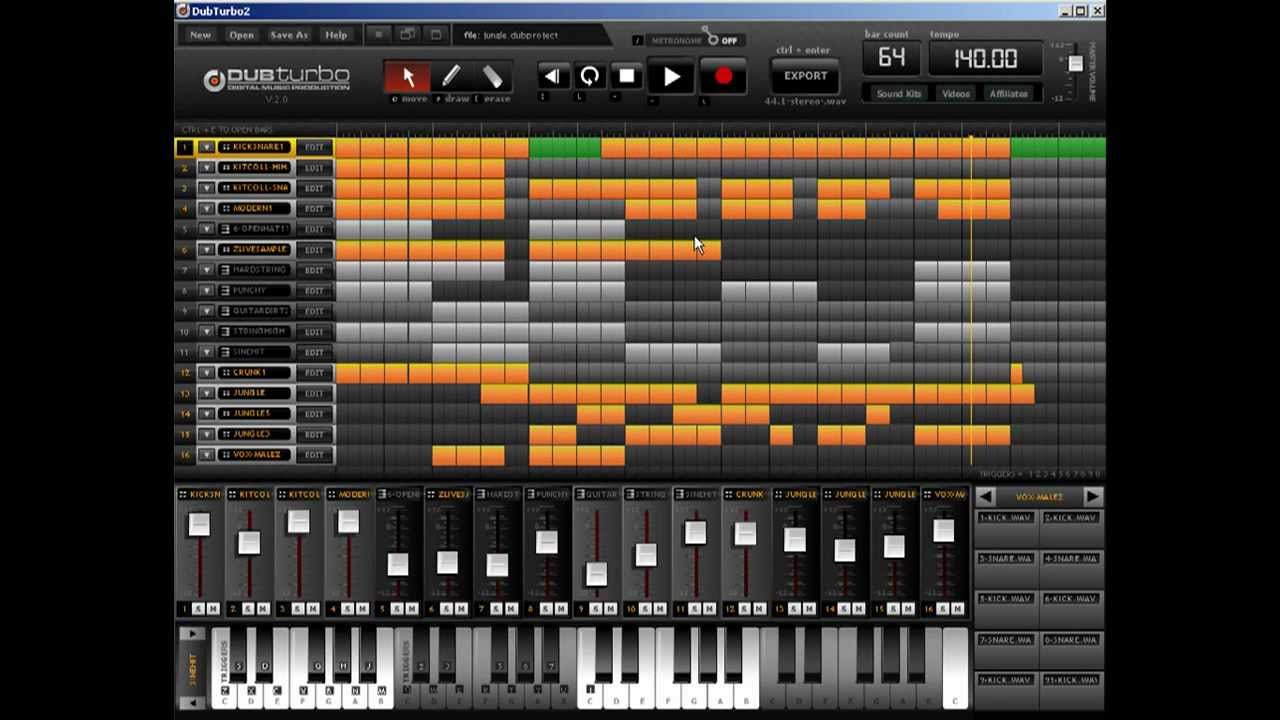This screenshot has height=720, width=1280.
Task: Open dropdown arrow on track 2 KITCOLL-MIM
Action: [206, 167]
